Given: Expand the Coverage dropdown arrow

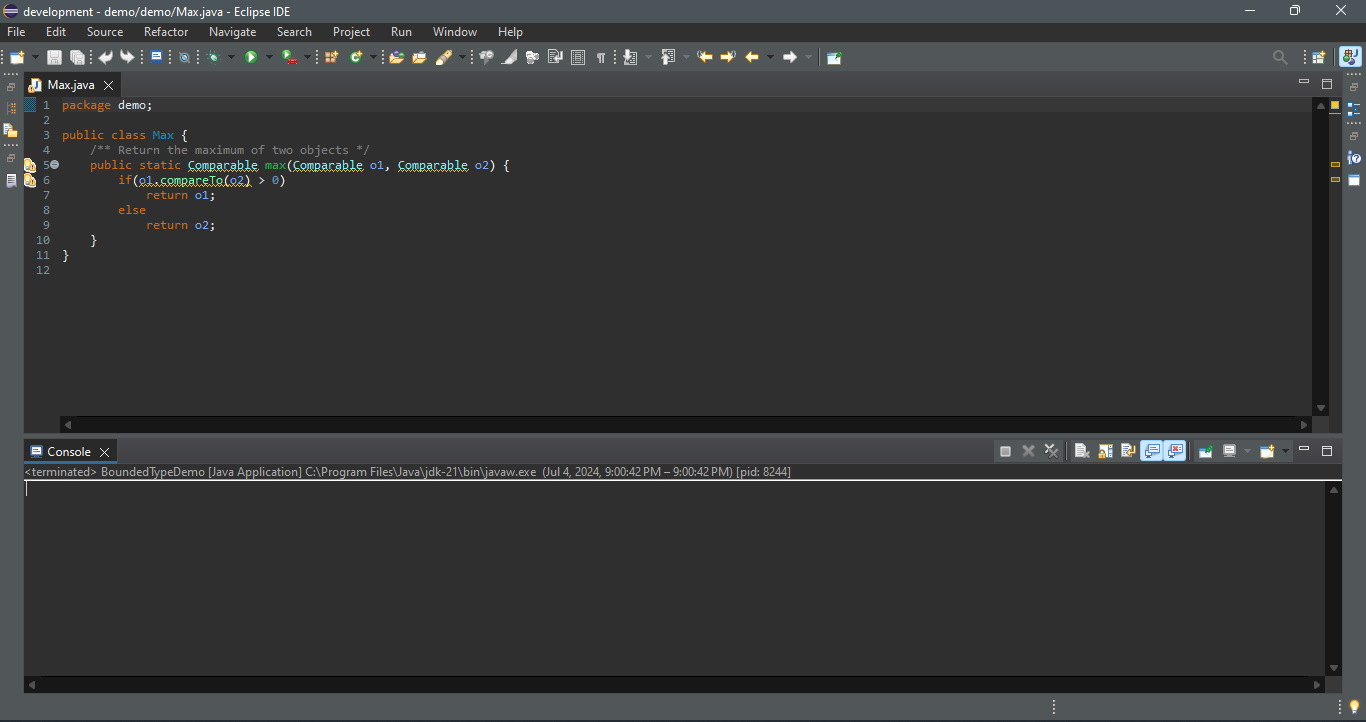Looking at the screenshot, I should [x=307, y=57].
